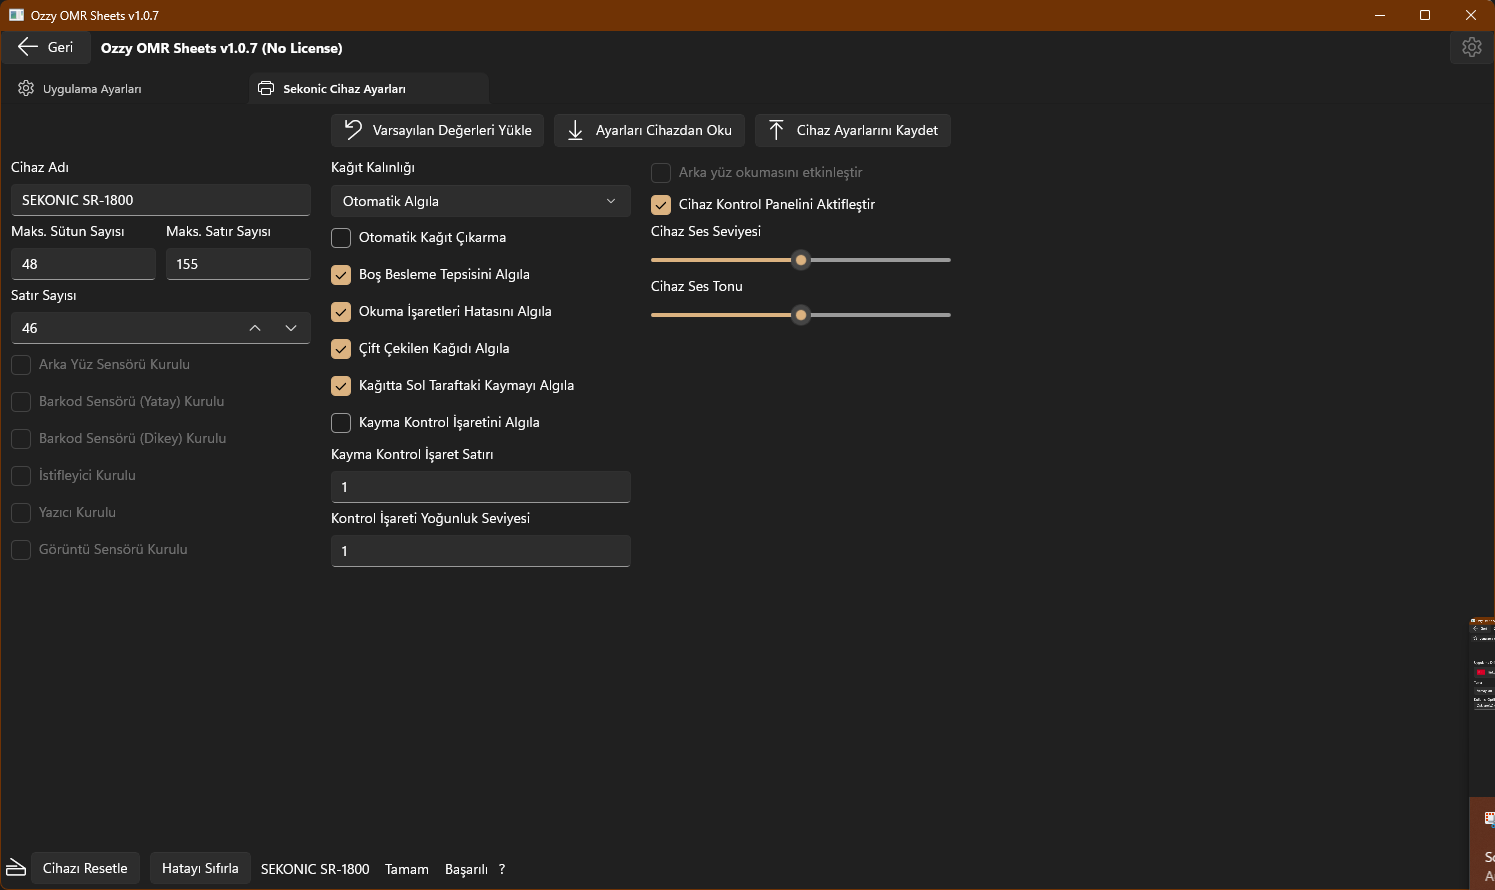Click the printer icon on the Sekonic Cihaz Ayarları tab

pos(266,89)
